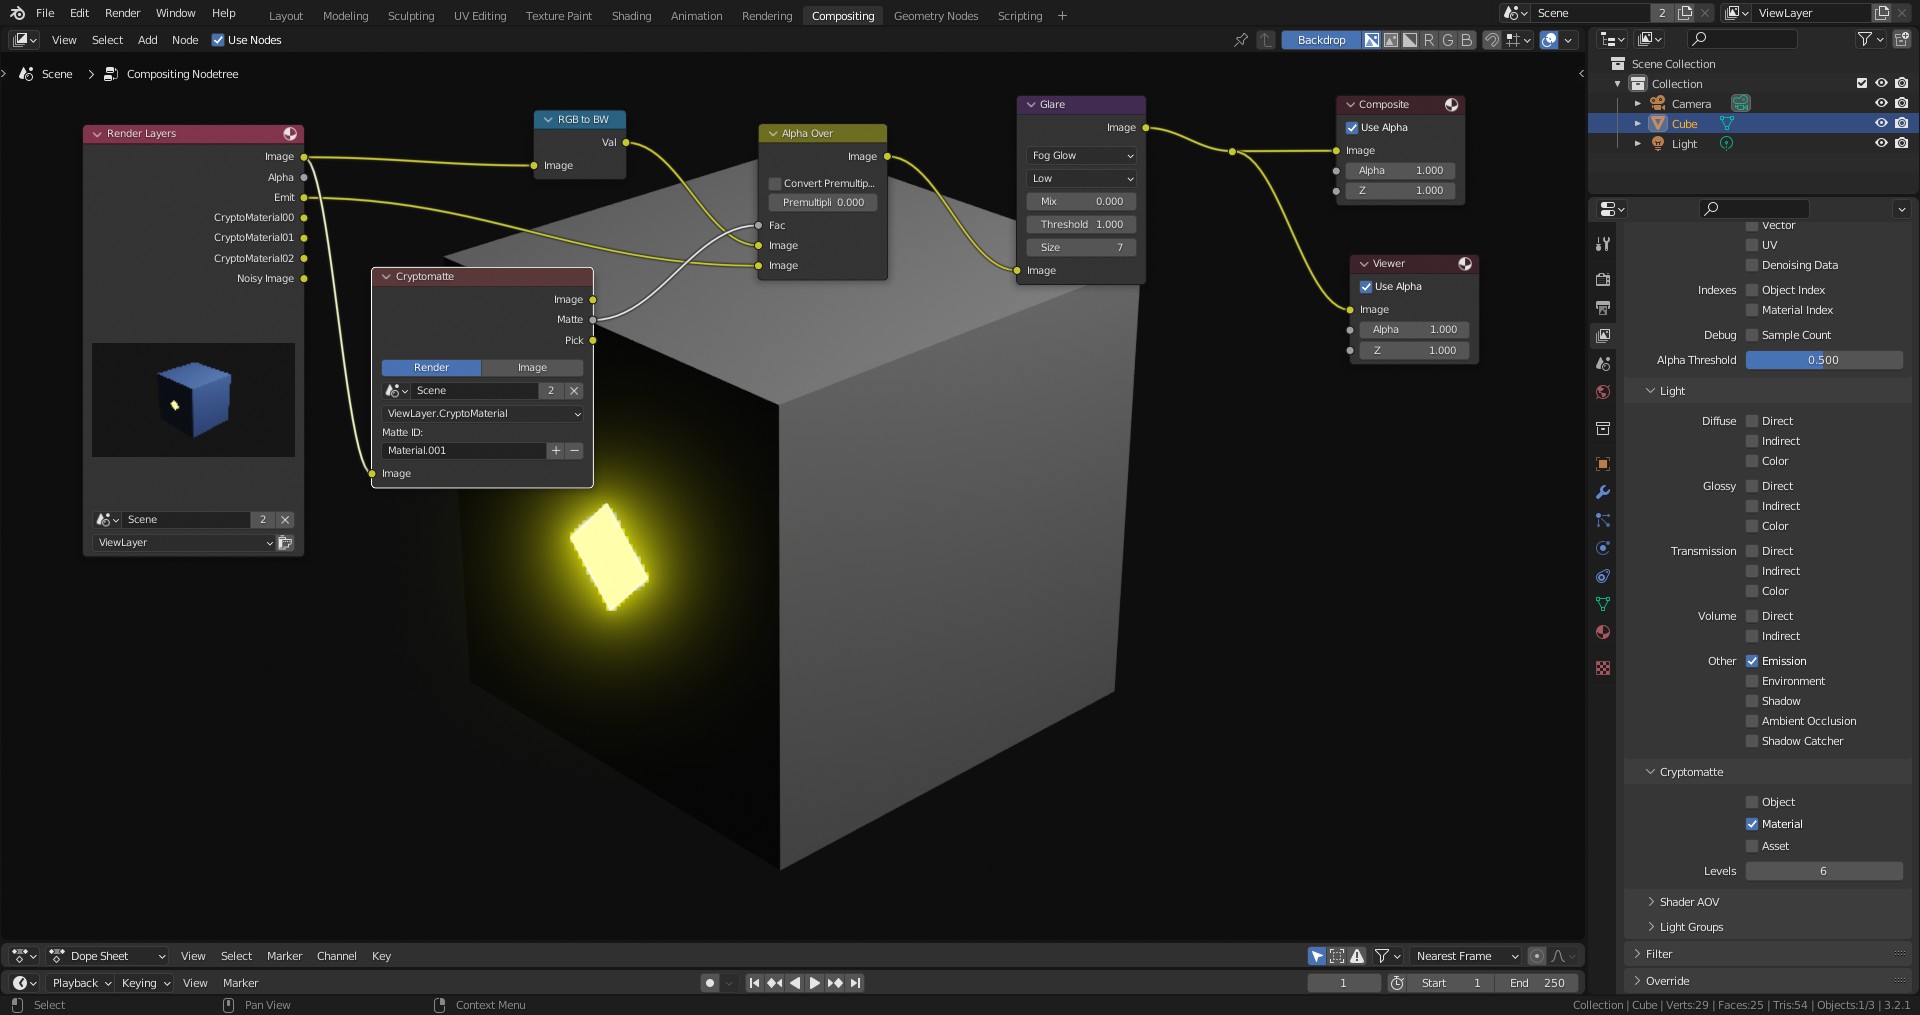Image resolution: width=1920 pixels, height=1015 pixels.
Task: Open the Render menu
Action: coord(123,13)
